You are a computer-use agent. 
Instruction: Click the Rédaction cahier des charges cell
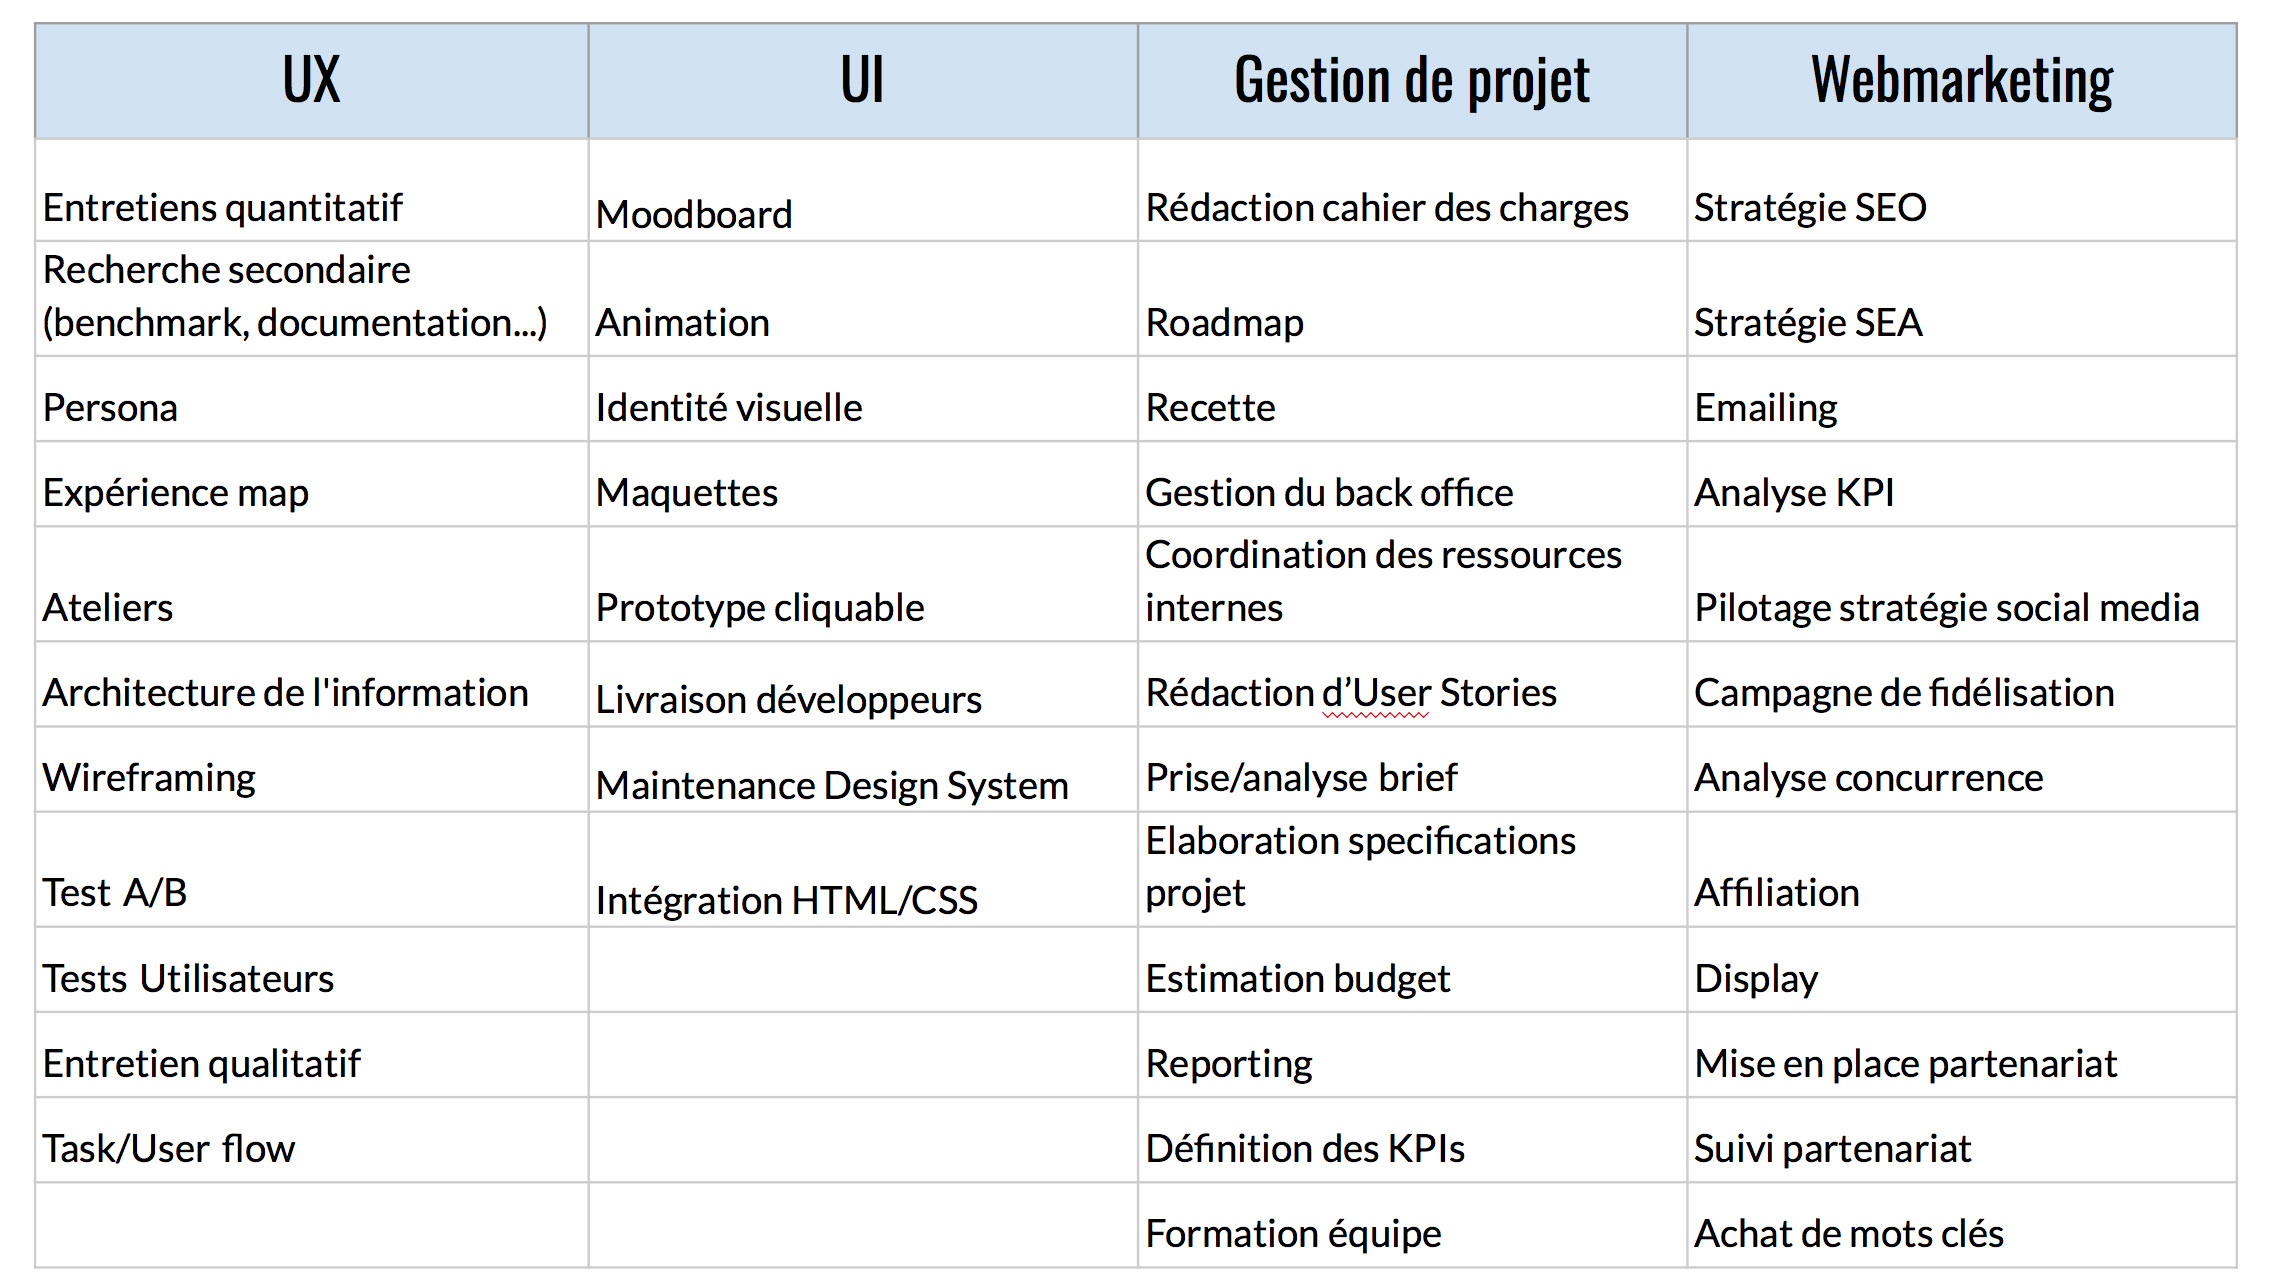tap(1412, 190)
